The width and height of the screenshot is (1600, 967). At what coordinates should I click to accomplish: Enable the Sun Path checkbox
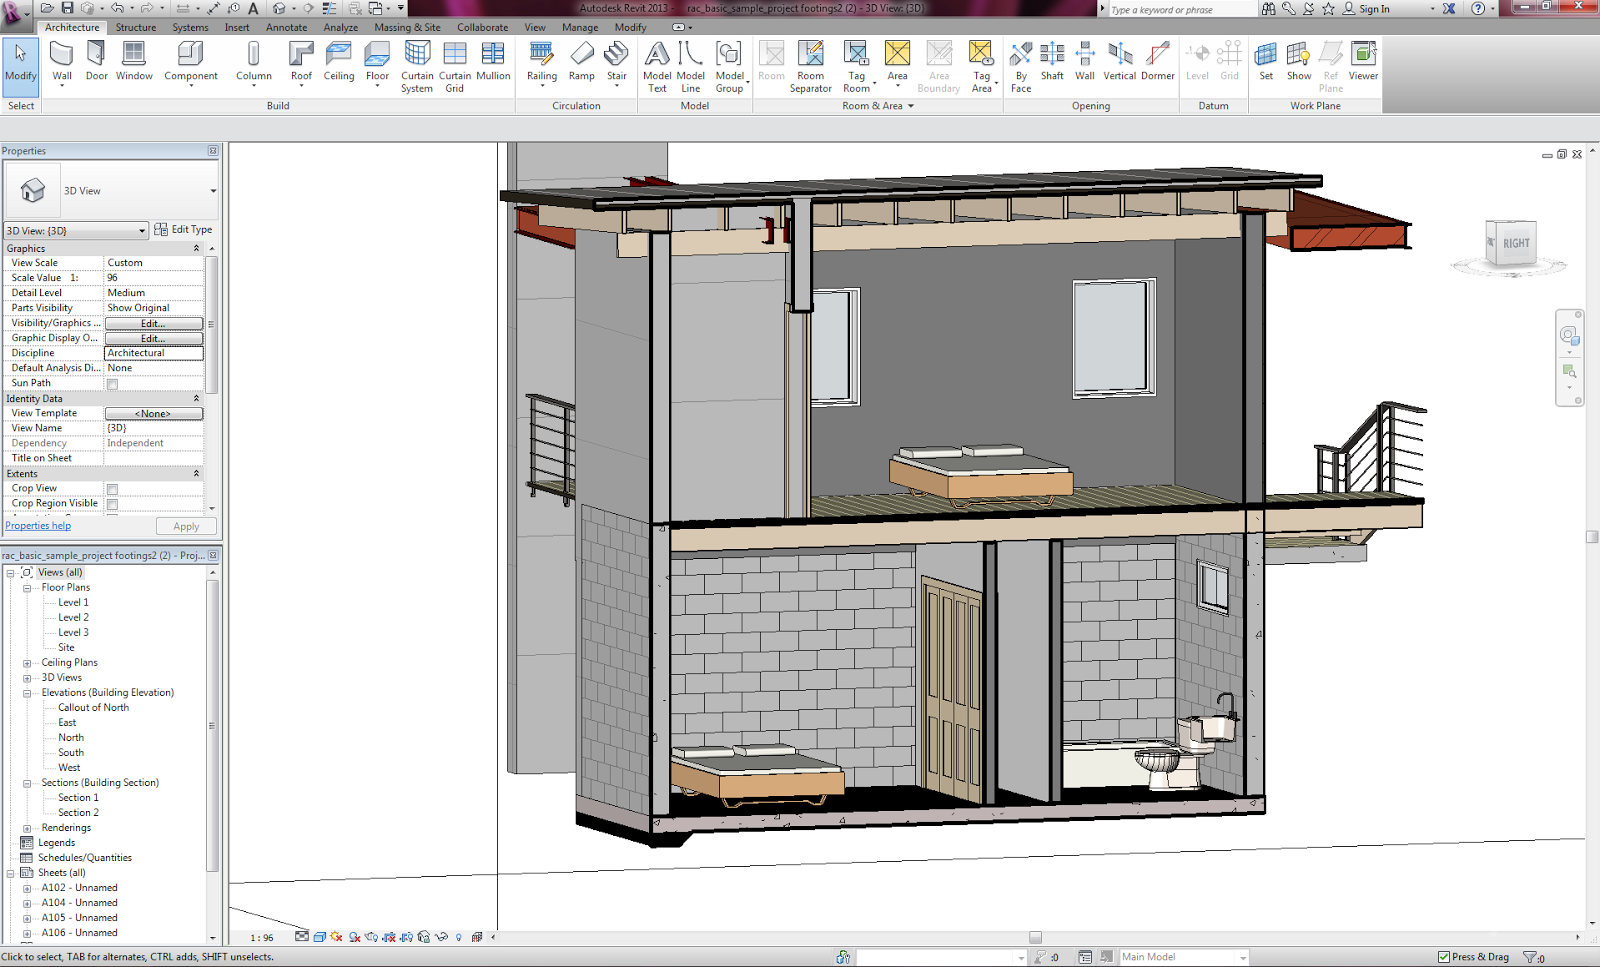113,384
